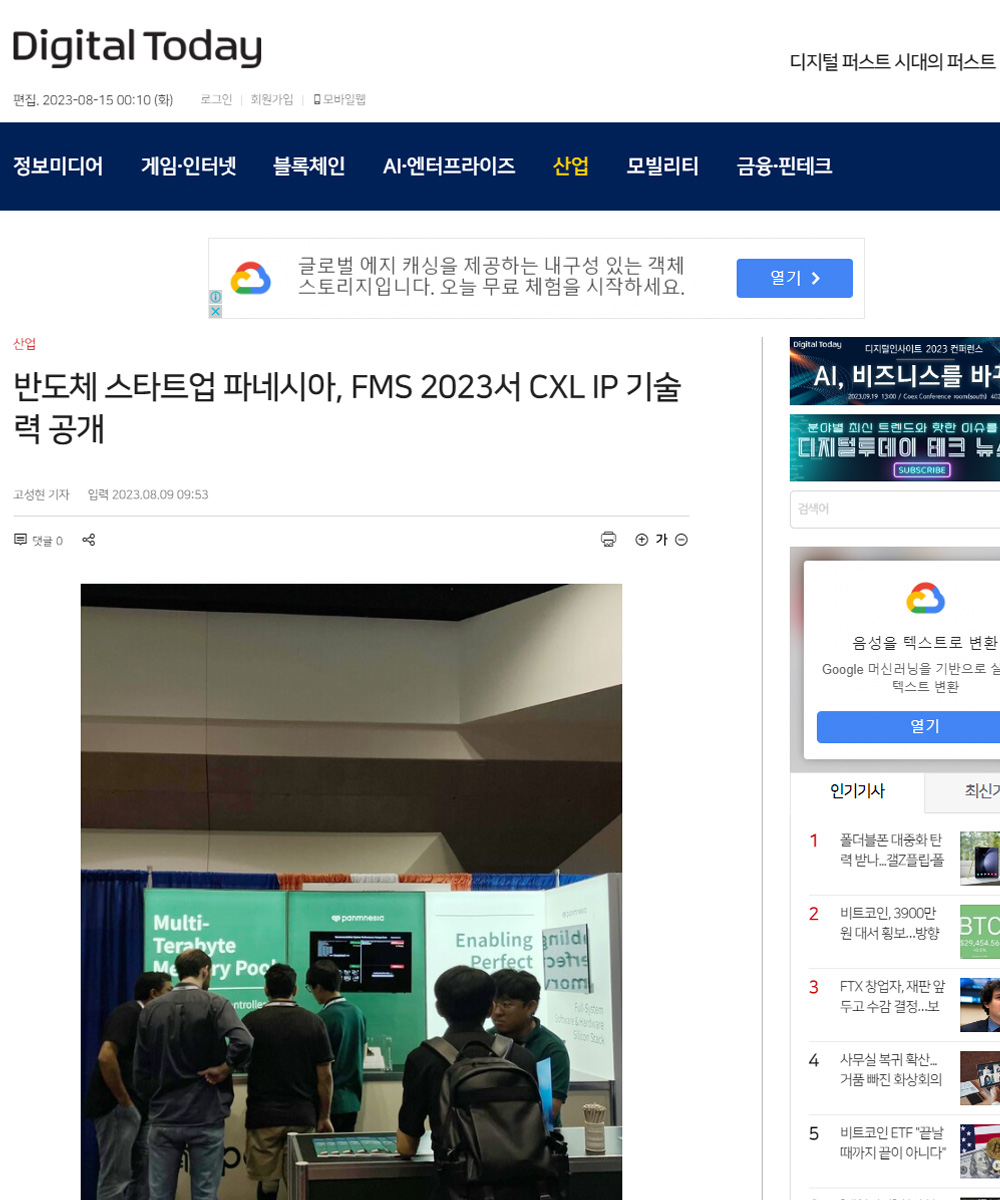Reset font size with 가 icon
Image resolution: width=1000 pixels, height=1200 pixels.
661,540
